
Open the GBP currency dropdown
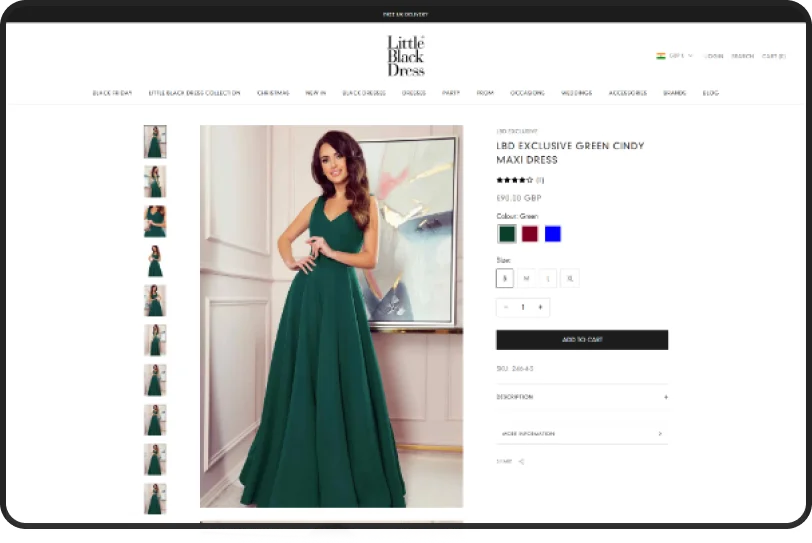tap(681, 56)
